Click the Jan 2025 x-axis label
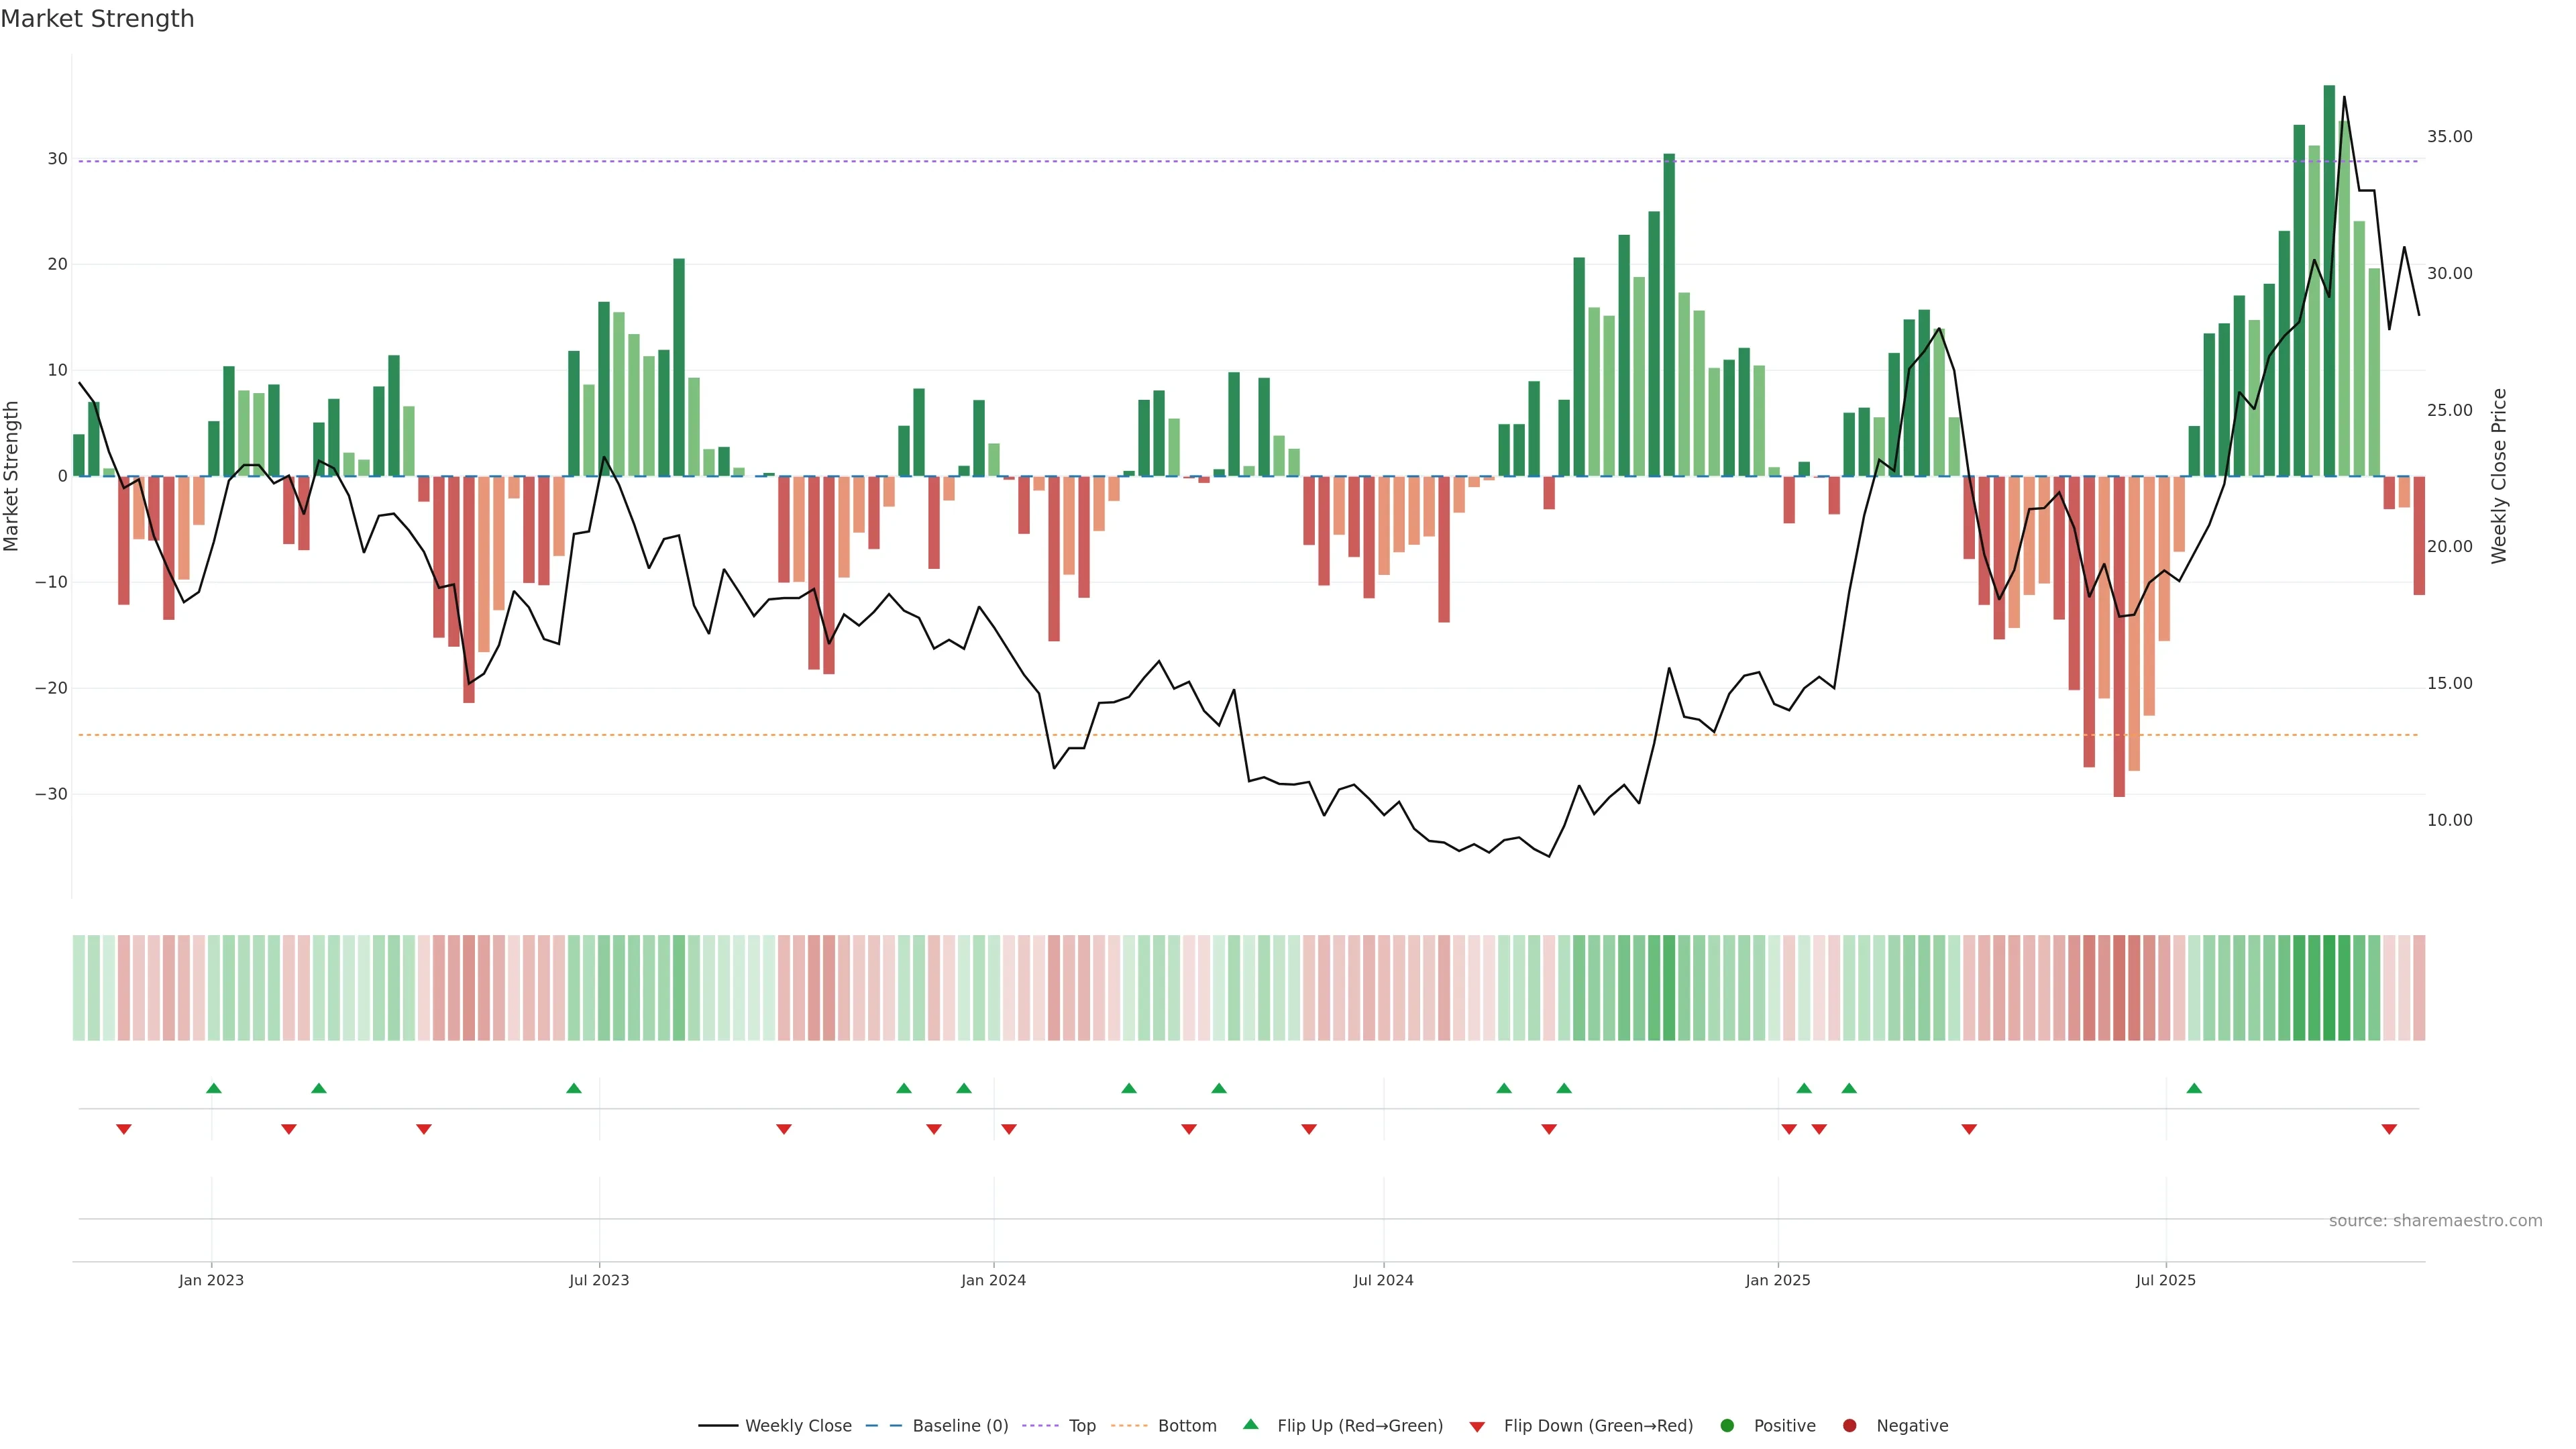This screenshot has height=1449, width=2576. point(1777,1280)
